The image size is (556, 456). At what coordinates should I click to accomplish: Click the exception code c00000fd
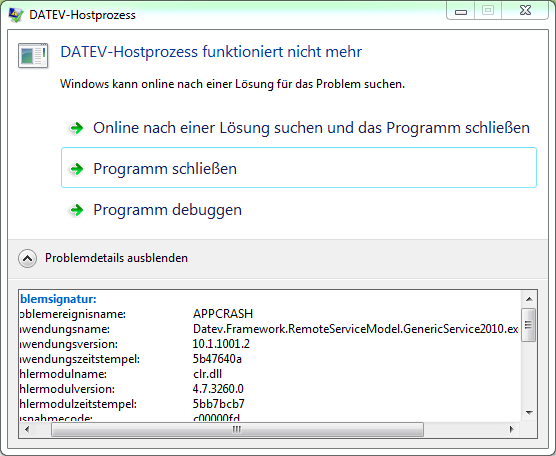pos(216,418)
